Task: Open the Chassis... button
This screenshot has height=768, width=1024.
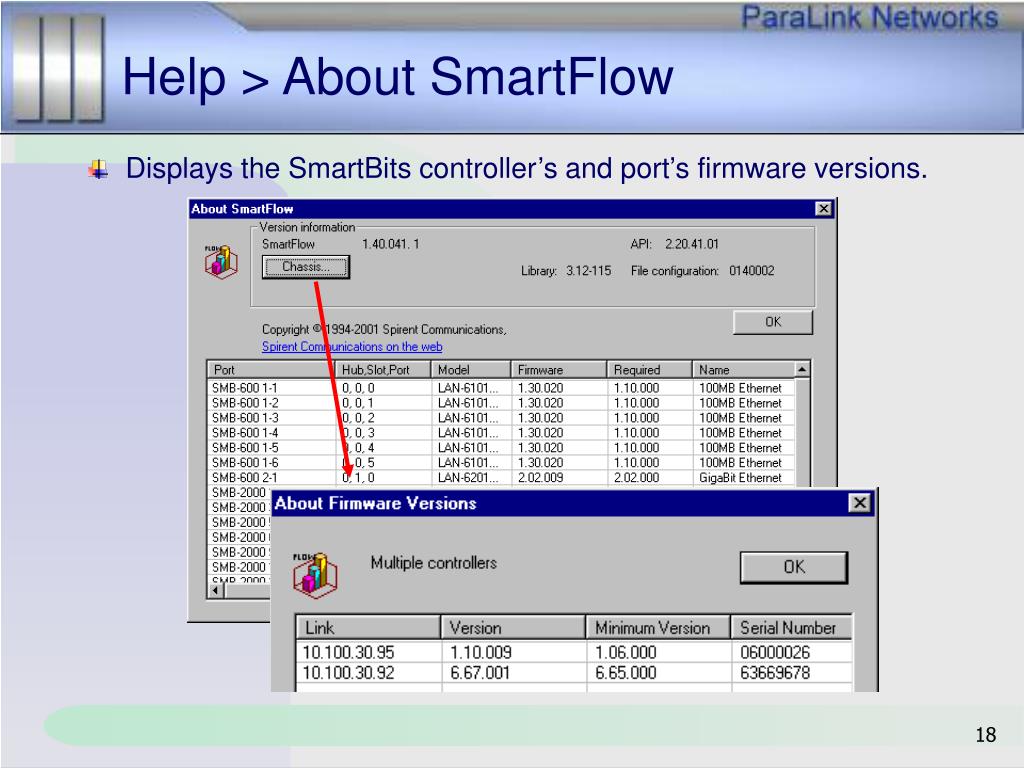Action: (x=306, y=267)
